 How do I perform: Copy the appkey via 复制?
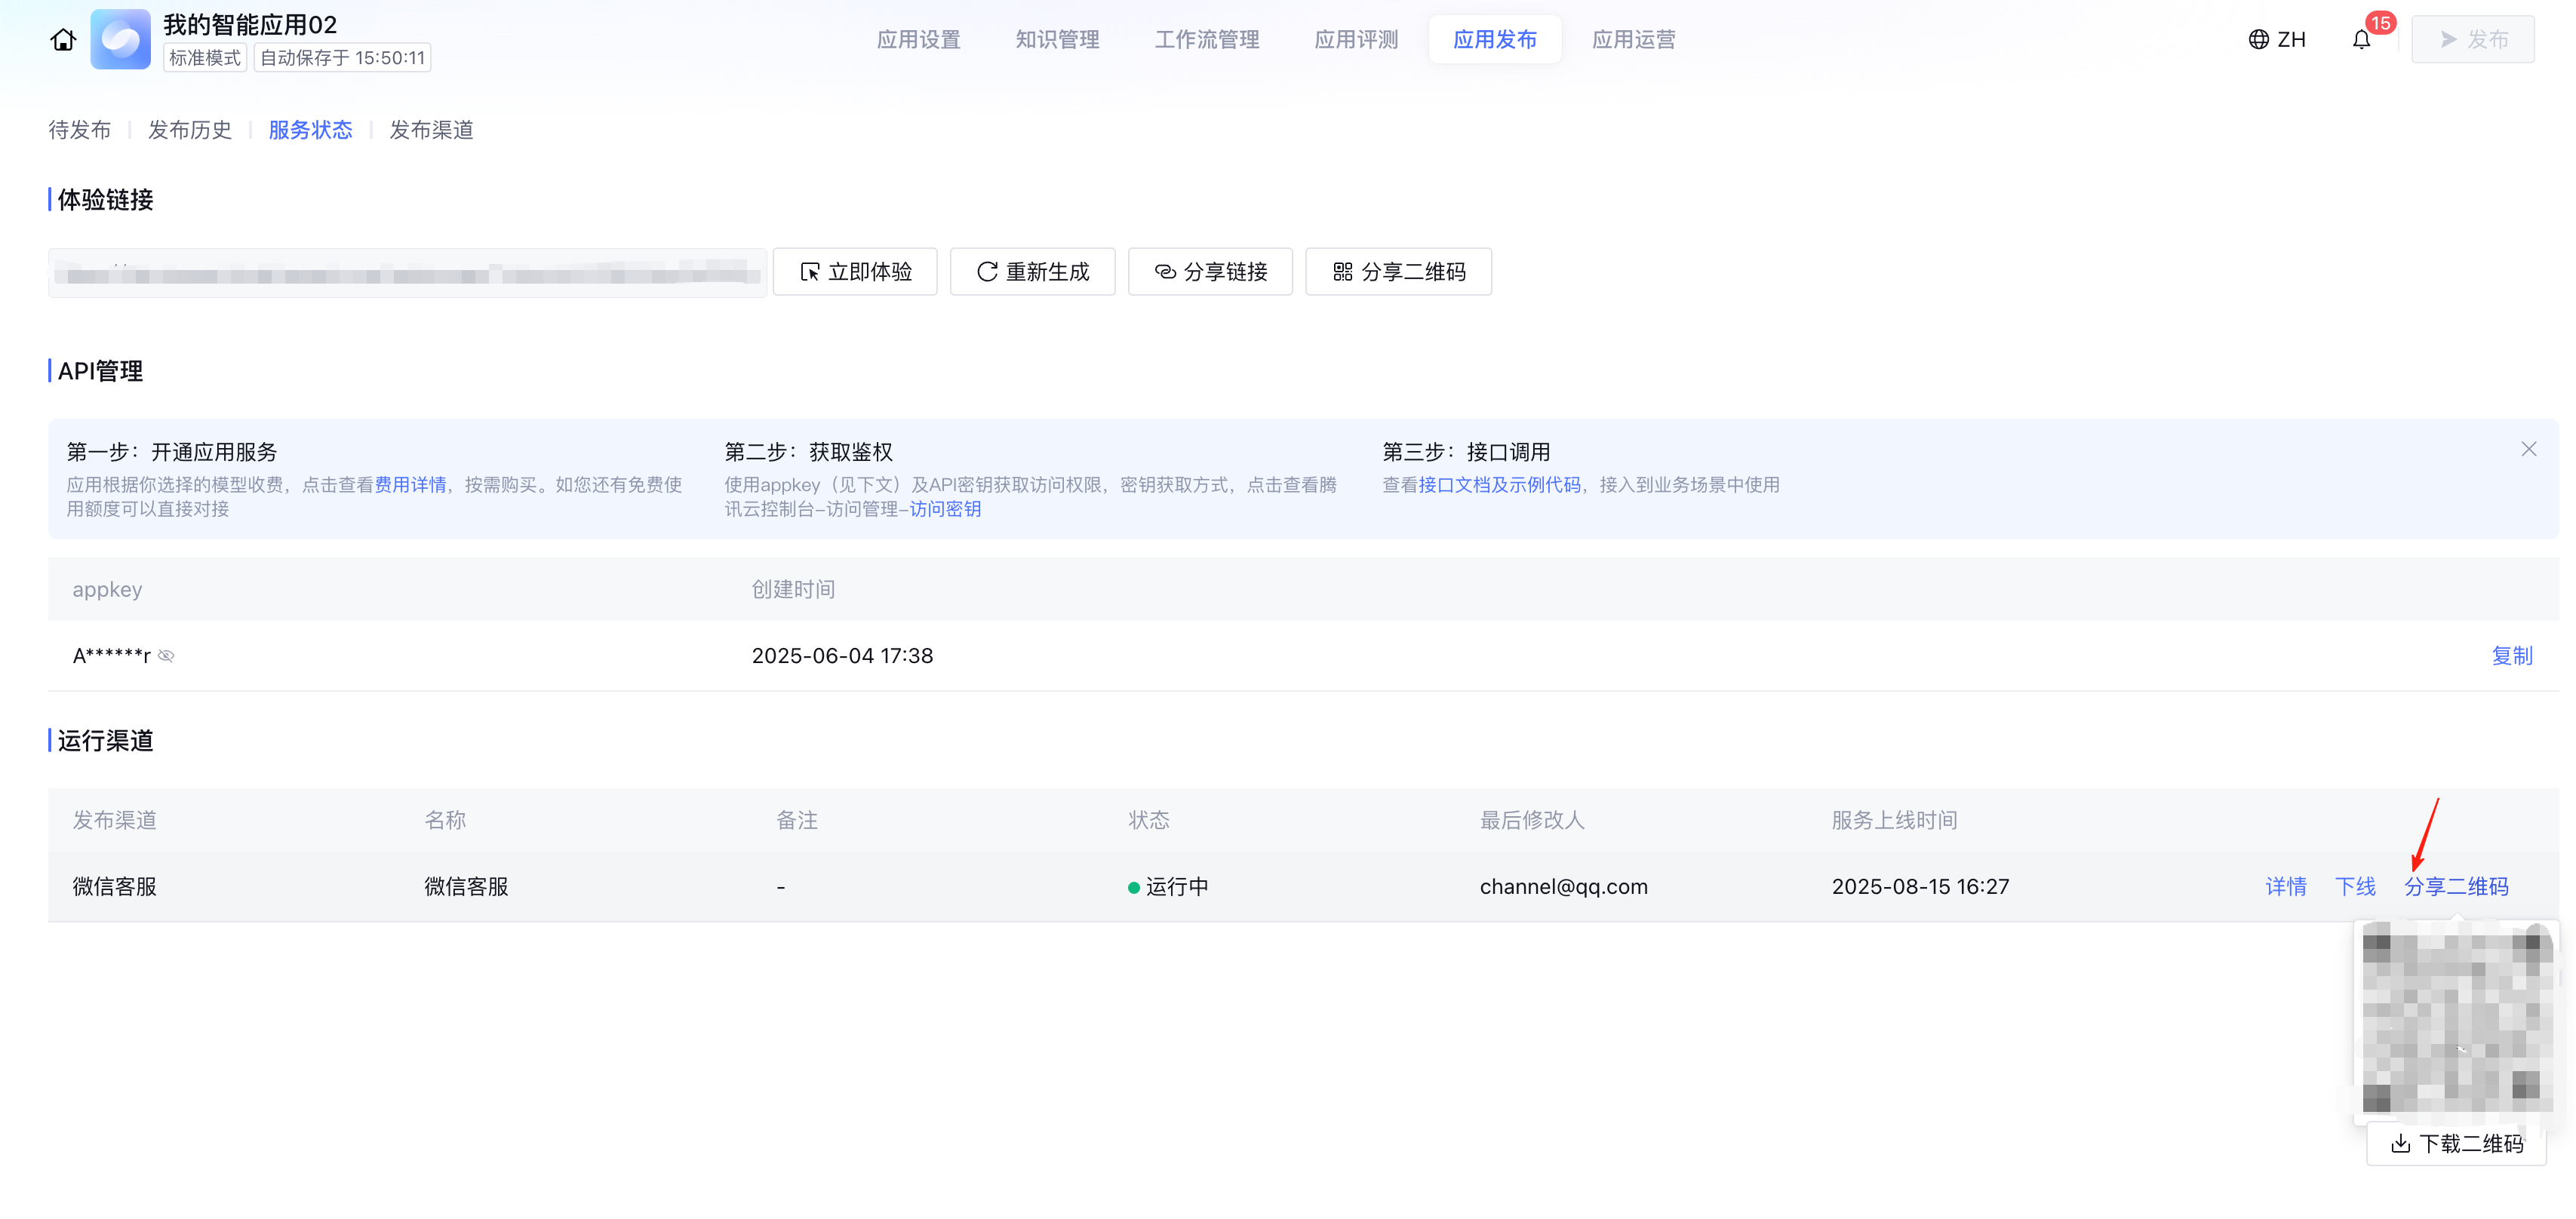pos(2511,656)
